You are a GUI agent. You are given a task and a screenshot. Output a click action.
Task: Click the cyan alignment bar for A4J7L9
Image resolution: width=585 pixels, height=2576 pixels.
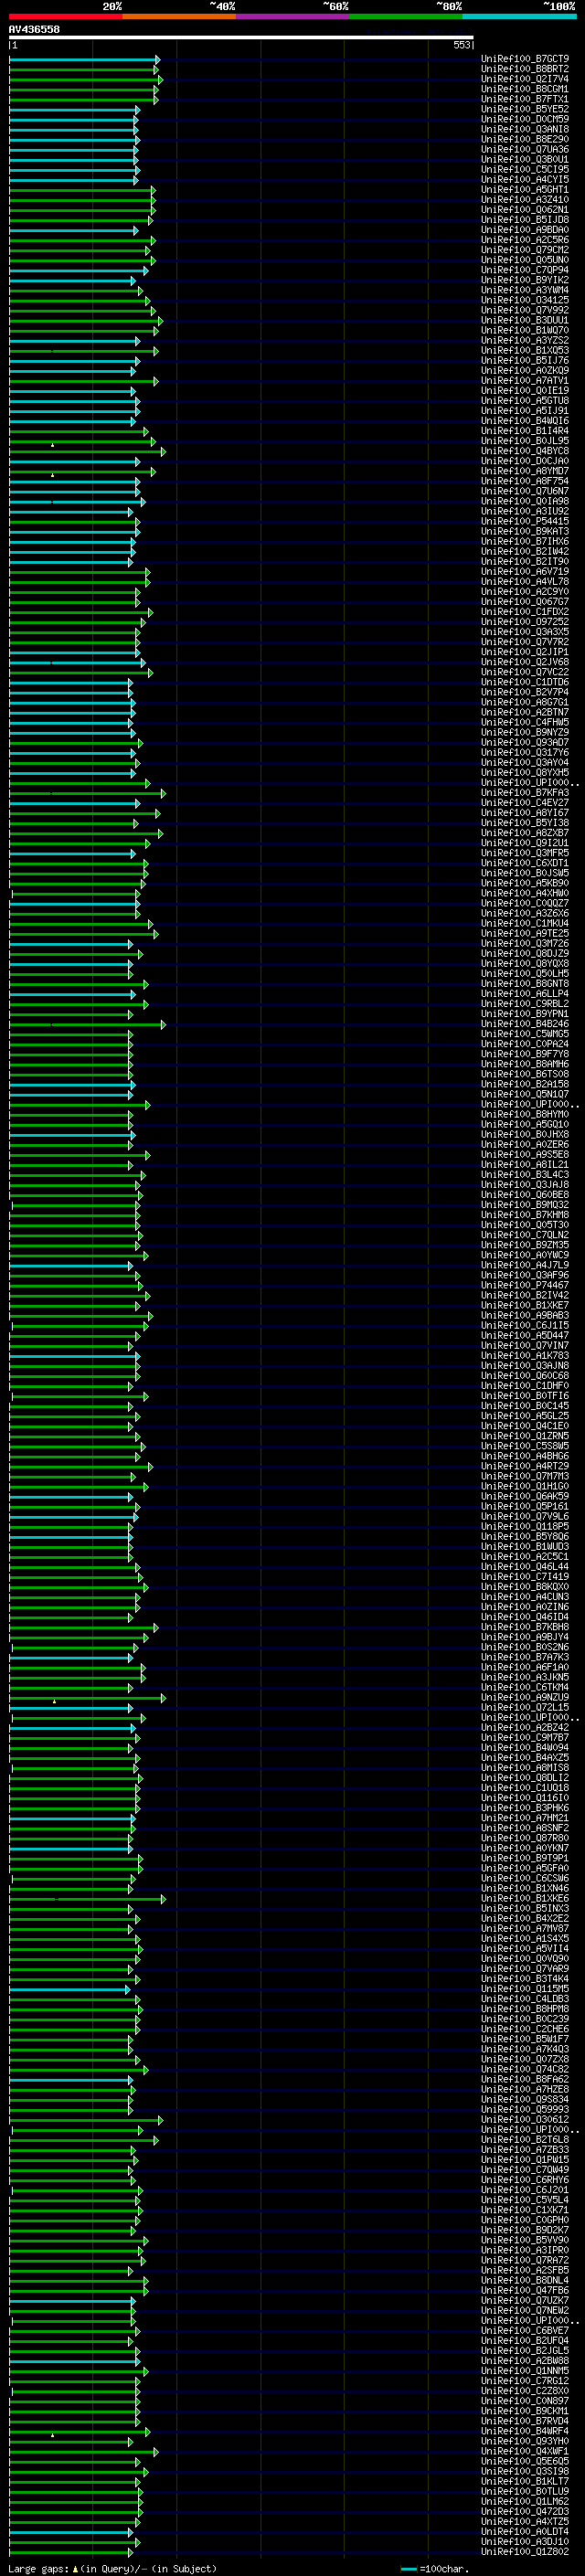71,1265
